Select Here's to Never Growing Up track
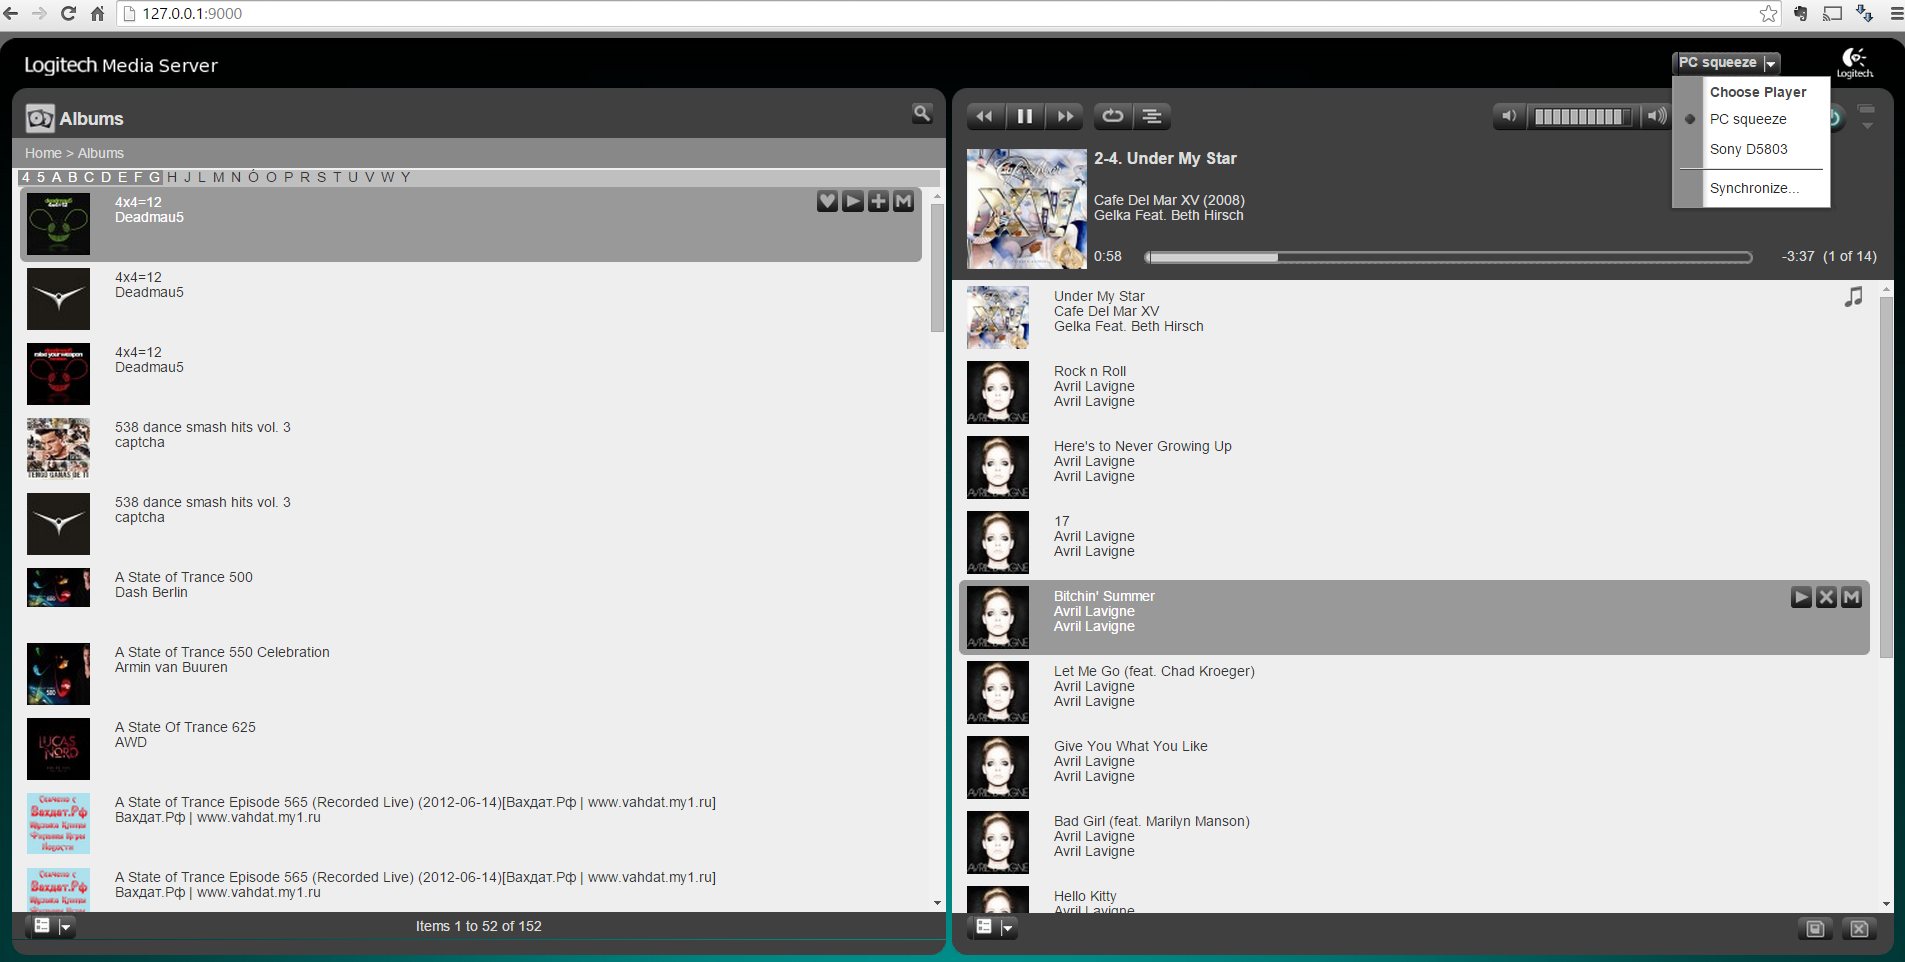The image size is (1905, 962). click(1143, 446)
